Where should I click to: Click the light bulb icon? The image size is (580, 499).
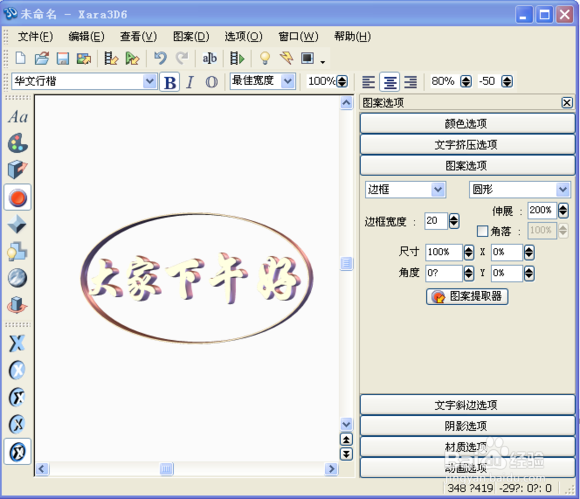(x=265, y=58)
